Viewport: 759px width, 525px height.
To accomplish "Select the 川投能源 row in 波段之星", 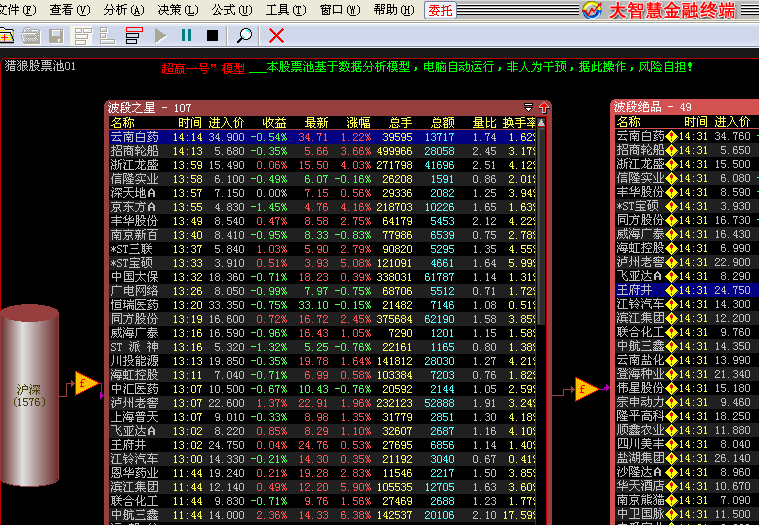I will tap(322, 361).
